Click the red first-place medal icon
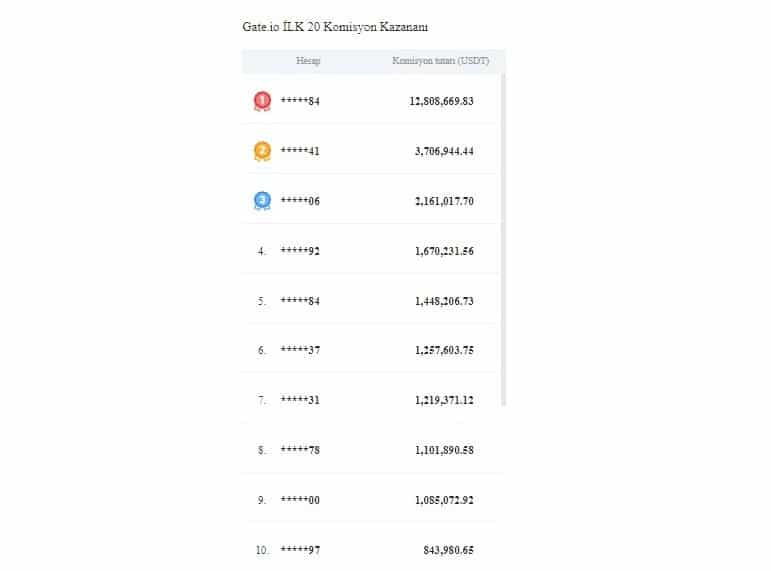Image resolution: width=771 pixels, height=571 pixels. [262, 101]
